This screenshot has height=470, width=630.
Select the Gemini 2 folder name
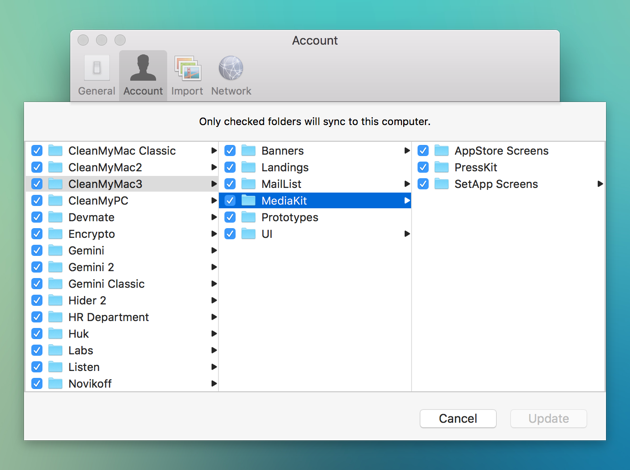click(91, 267)
